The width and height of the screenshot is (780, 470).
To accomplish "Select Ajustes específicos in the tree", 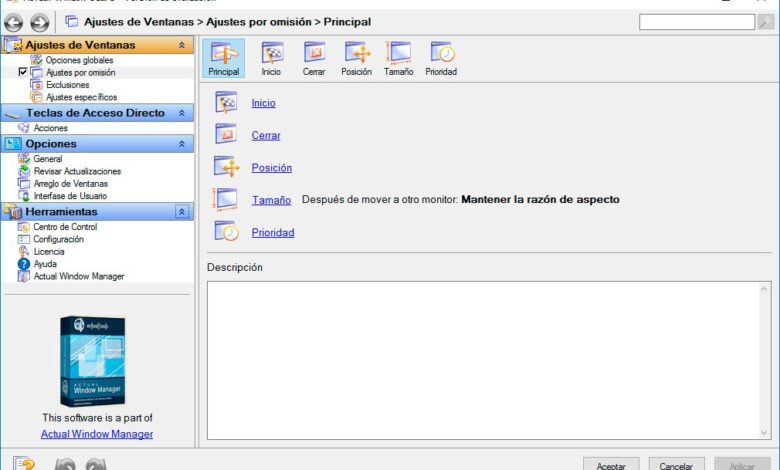I will [x=82, y=97].
